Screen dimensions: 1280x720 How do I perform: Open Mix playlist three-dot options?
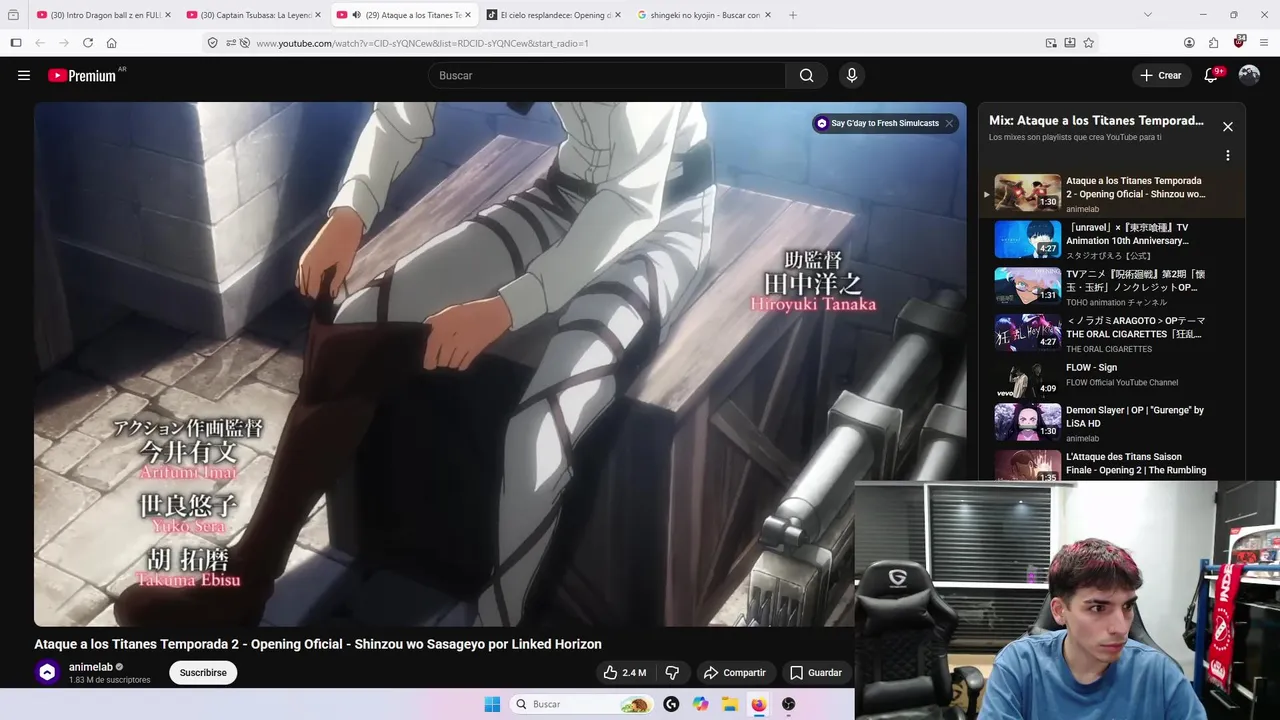pos(1228,156)
